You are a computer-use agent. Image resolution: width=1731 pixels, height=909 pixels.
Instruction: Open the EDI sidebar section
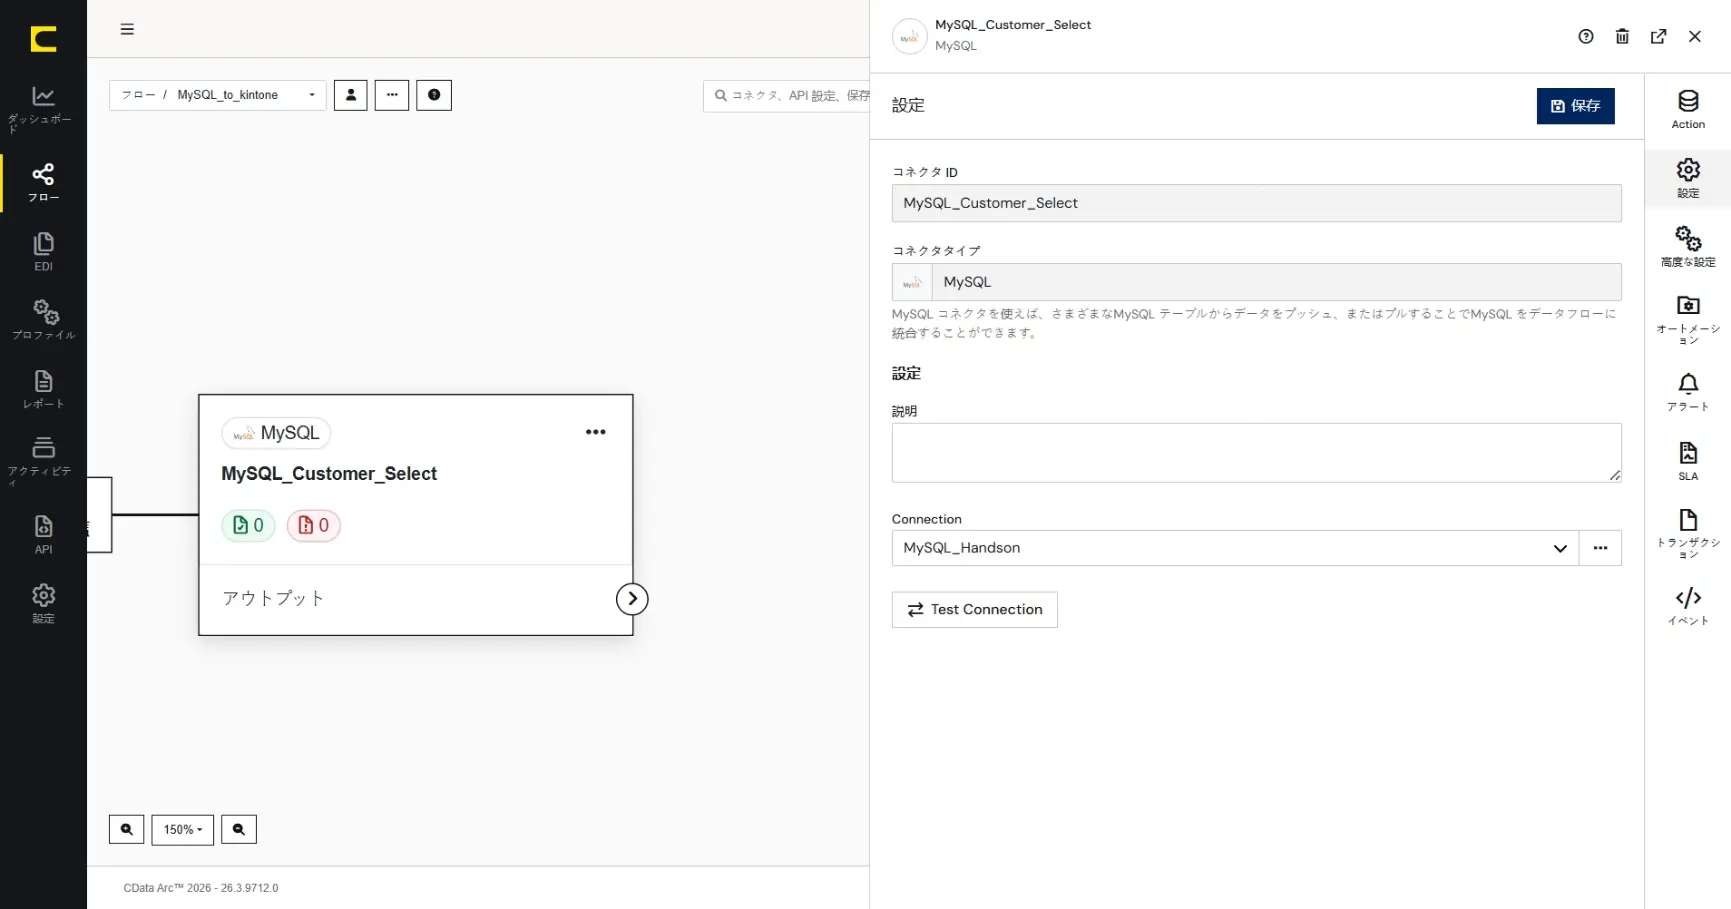coord(43,252)
